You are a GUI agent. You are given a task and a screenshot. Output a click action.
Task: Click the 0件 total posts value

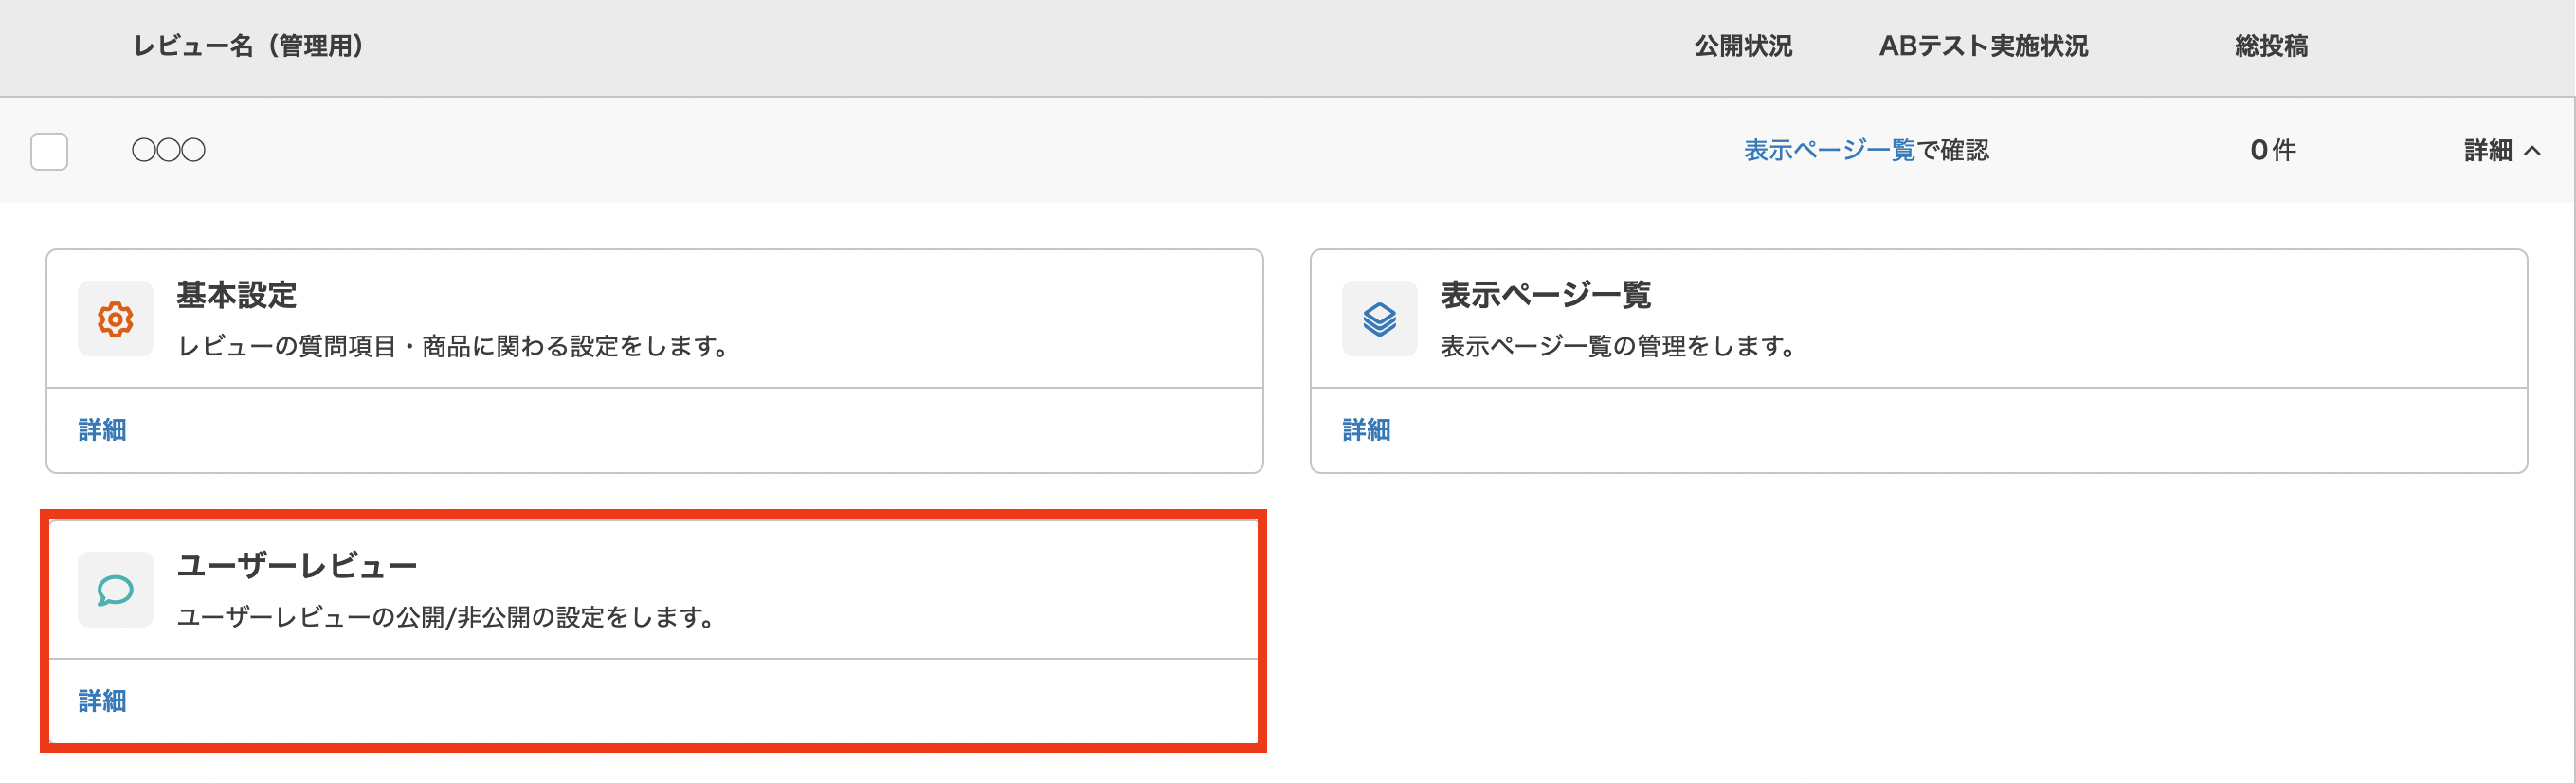point(2272,150)
